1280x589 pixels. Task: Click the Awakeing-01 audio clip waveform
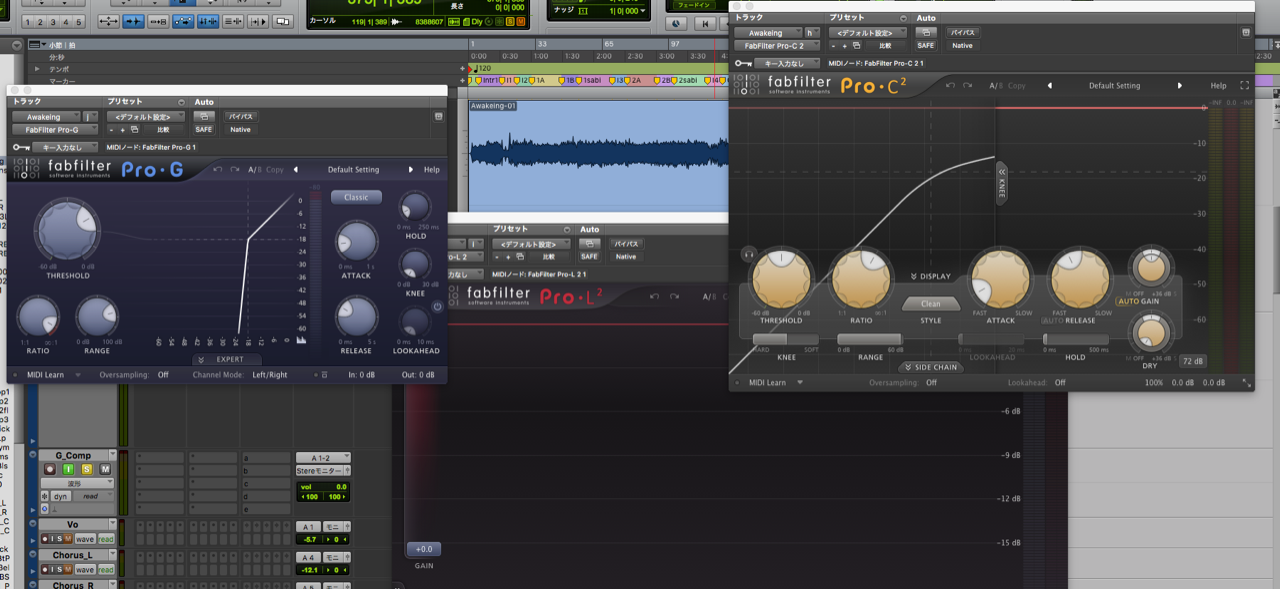tap(598, 154)
